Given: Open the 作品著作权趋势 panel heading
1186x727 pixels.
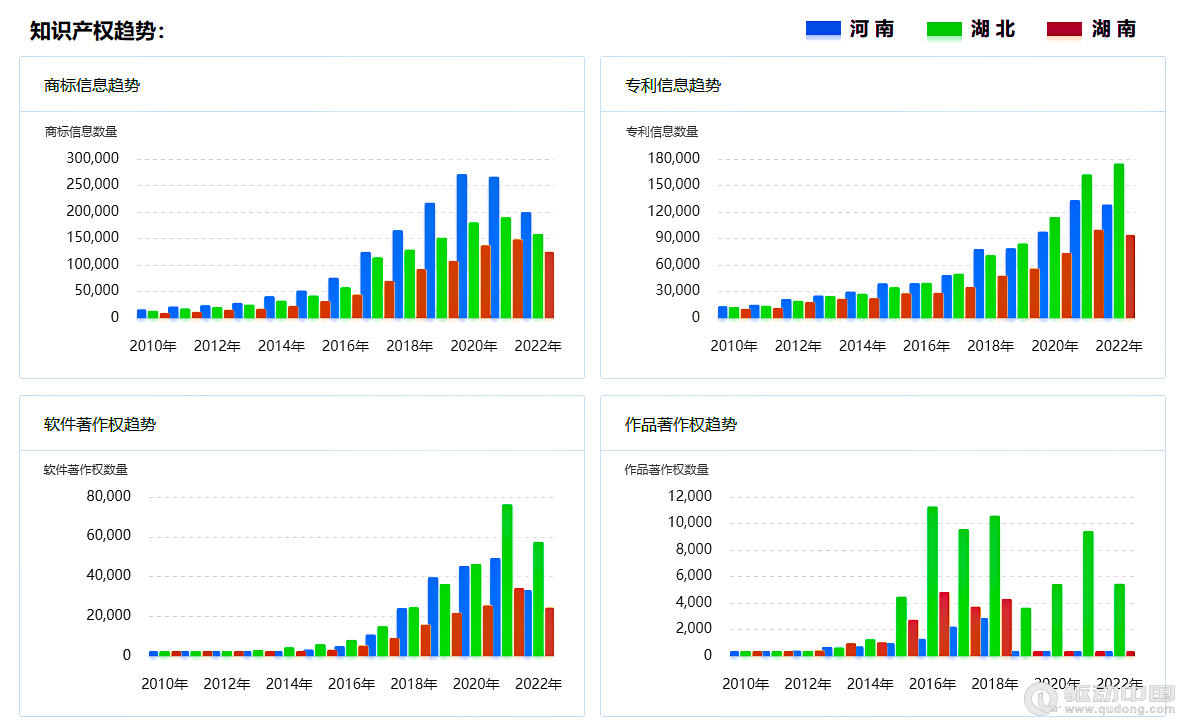Looking at the screenshot, I should click(681, 424).
